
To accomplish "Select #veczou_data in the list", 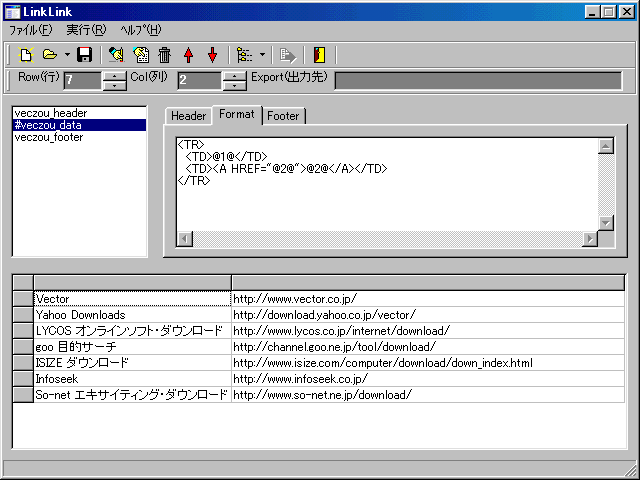I will point(80,125).
